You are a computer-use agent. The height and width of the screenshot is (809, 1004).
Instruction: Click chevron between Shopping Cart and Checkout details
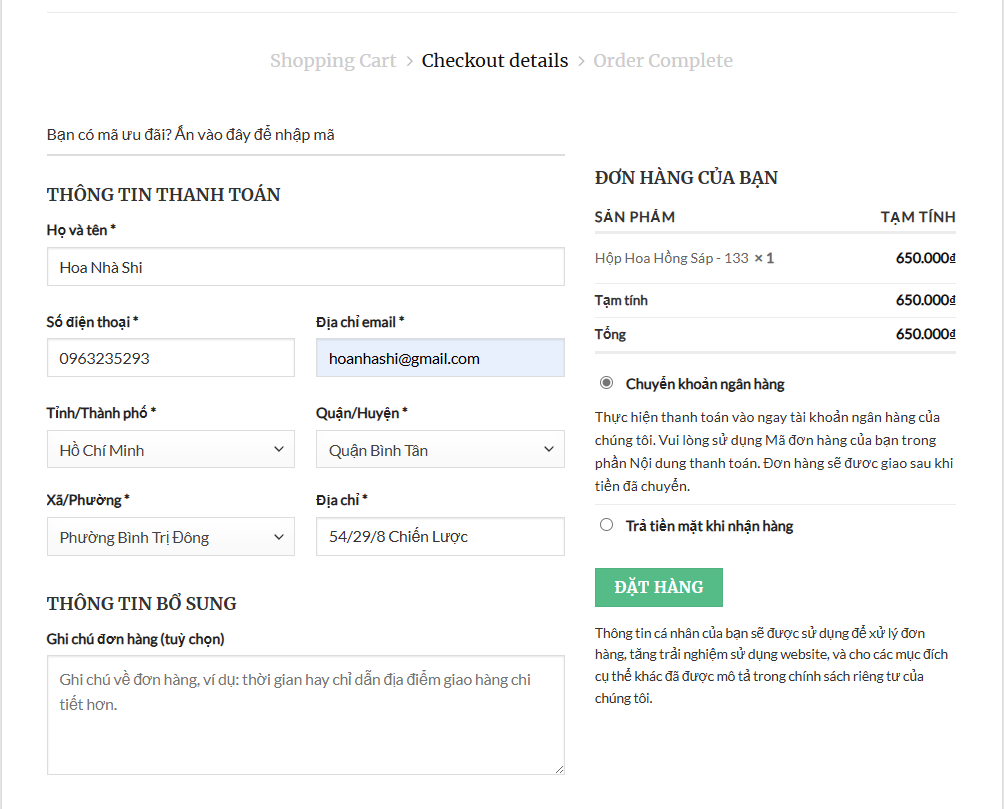click(409, 62)
